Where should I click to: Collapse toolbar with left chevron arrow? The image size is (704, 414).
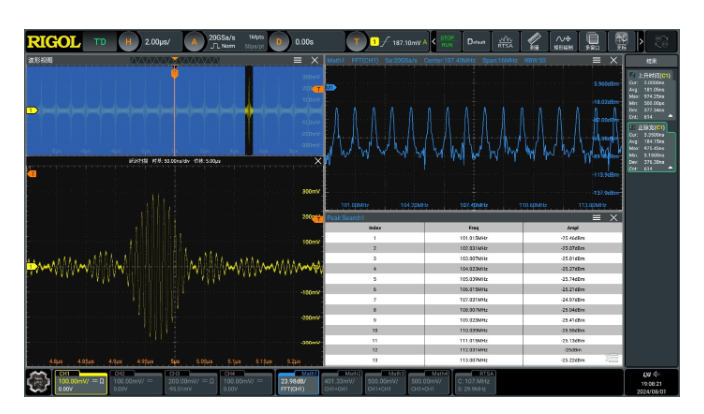click(434, 42)
